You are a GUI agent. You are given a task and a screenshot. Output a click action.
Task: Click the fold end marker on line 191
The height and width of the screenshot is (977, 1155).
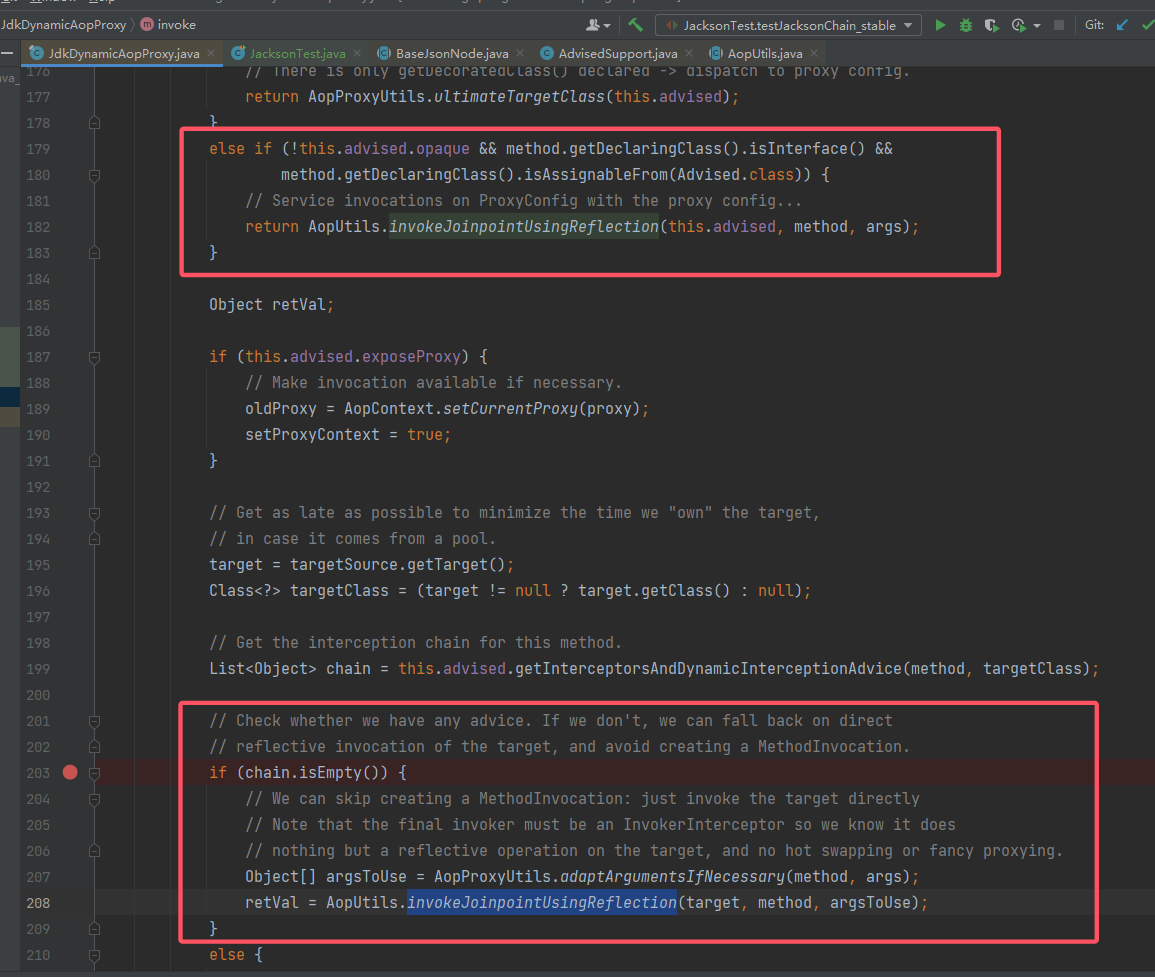coord(94,461)
